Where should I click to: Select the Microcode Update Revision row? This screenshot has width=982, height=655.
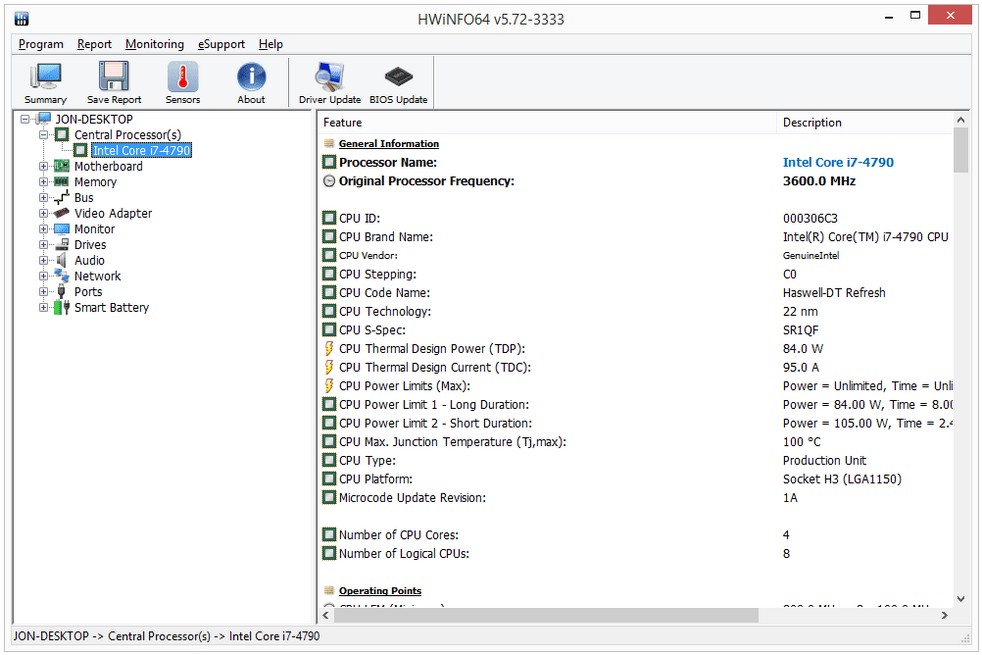[x=636, y=498]
